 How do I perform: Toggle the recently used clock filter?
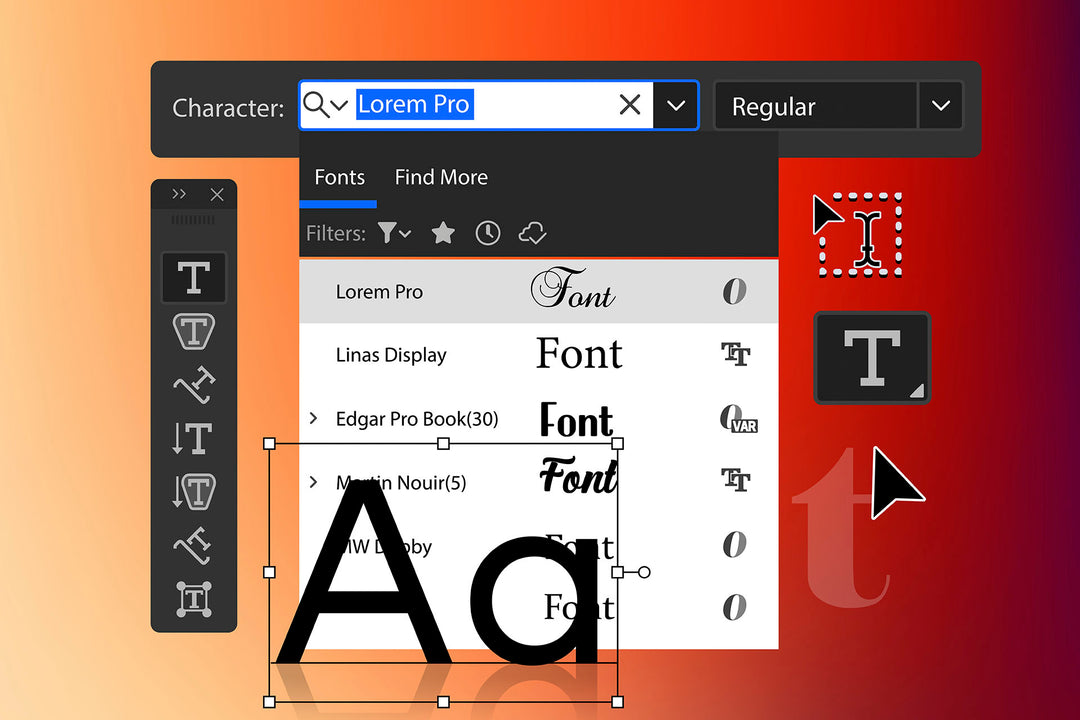click(487, 233)
